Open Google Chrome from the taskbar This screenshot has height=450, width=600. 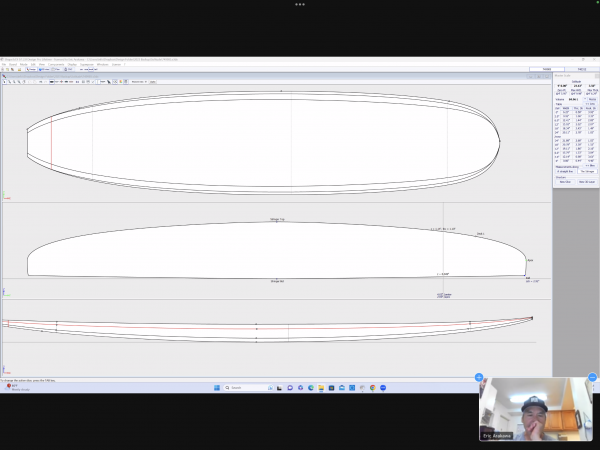pyautogui.click(x=372, y=387)
